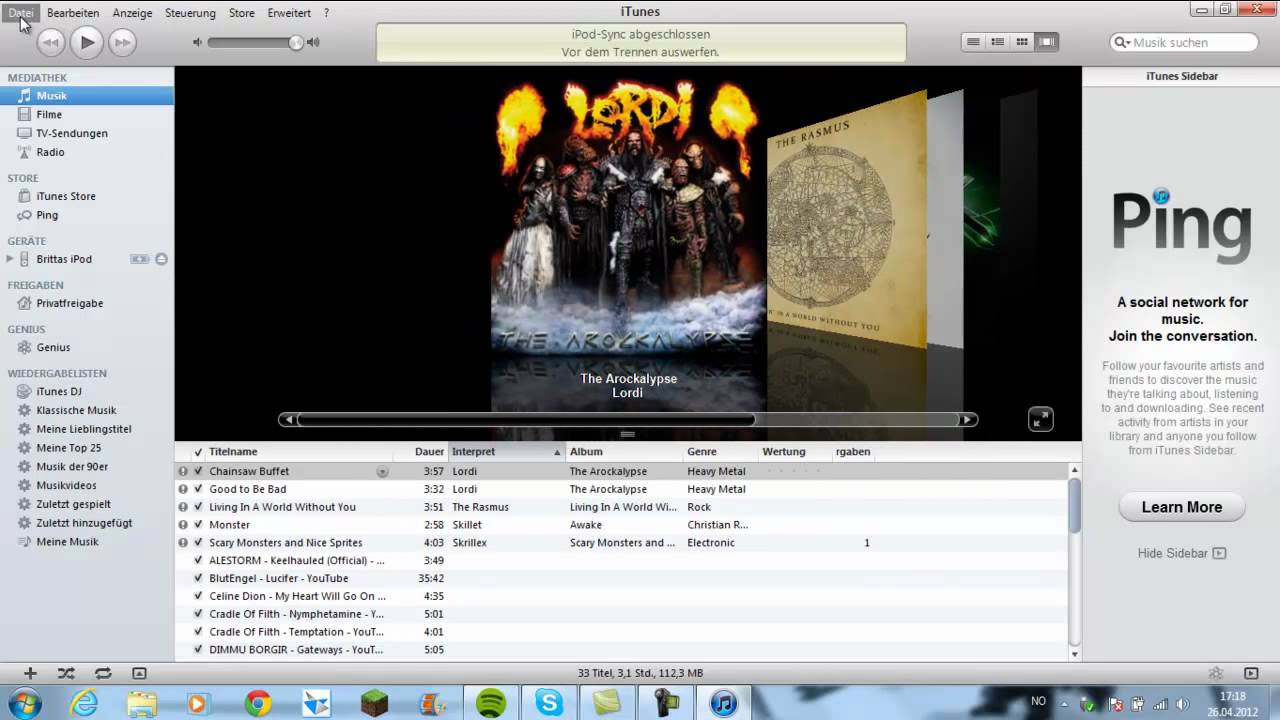
Task: Click Hide Sidebar link
Action: (1182, 553)
